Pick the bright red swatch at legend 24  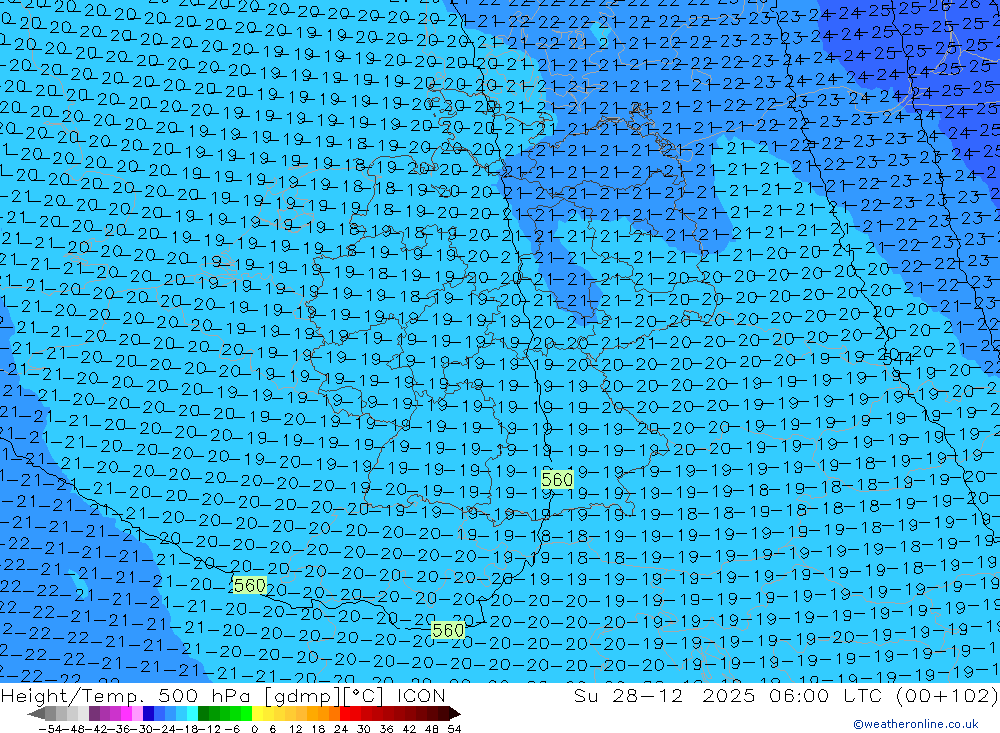point(345,713)
